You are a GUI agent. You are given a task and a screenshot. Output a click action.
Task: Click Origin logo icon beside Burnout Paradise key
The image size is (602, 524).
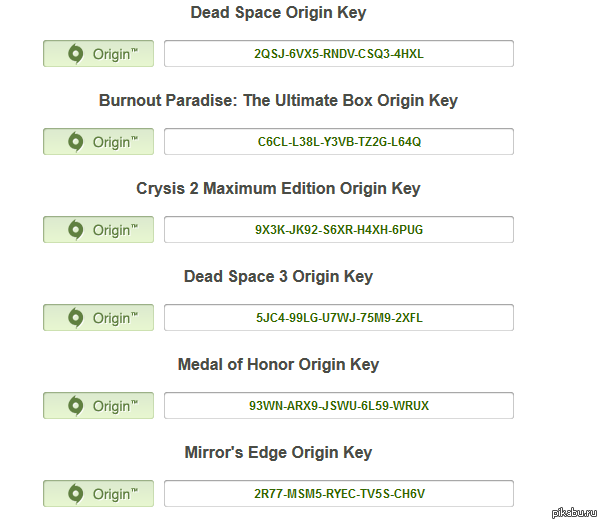74,142
